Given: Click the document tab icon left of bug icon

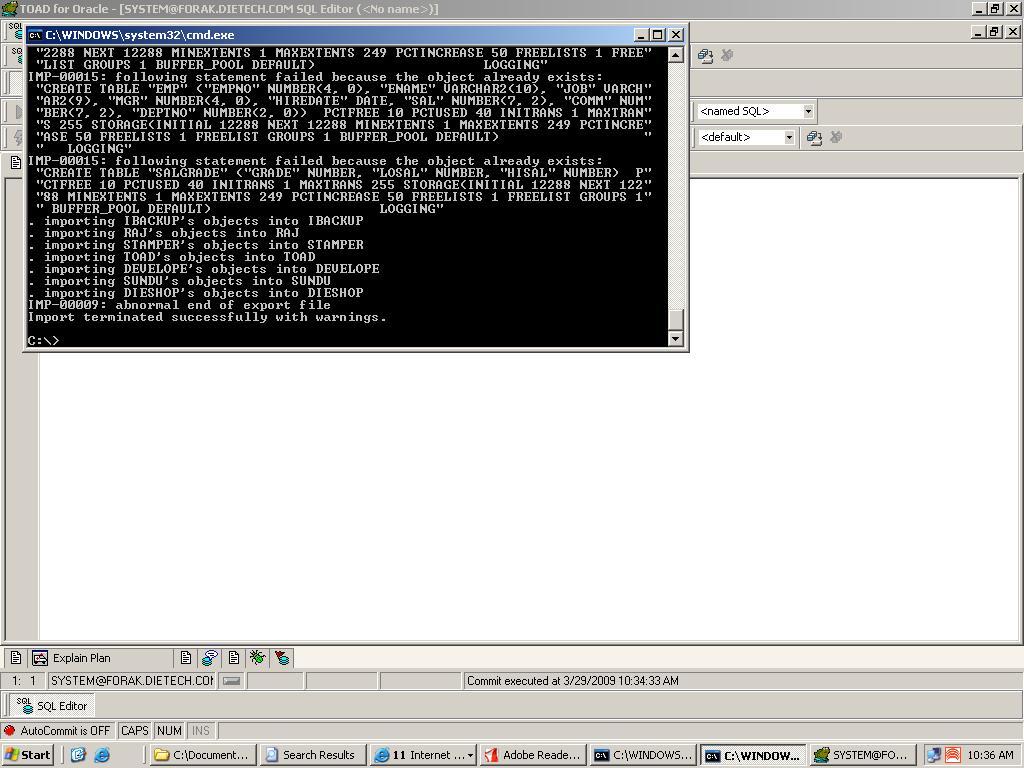Looking at the screenshot, I should 234,658.
